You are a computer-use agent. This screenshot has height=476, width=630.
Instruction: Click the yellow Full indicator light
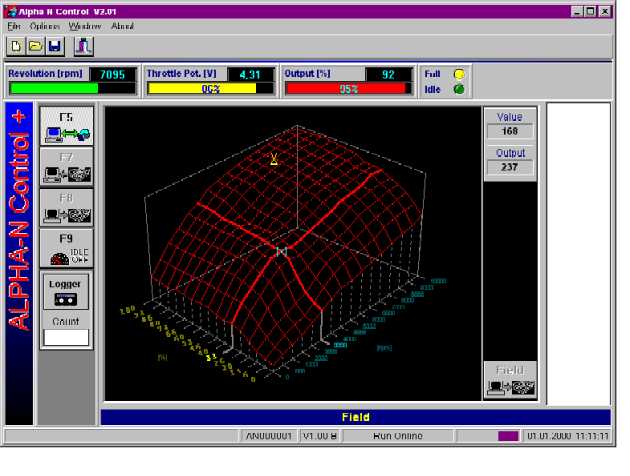[460, 74]
